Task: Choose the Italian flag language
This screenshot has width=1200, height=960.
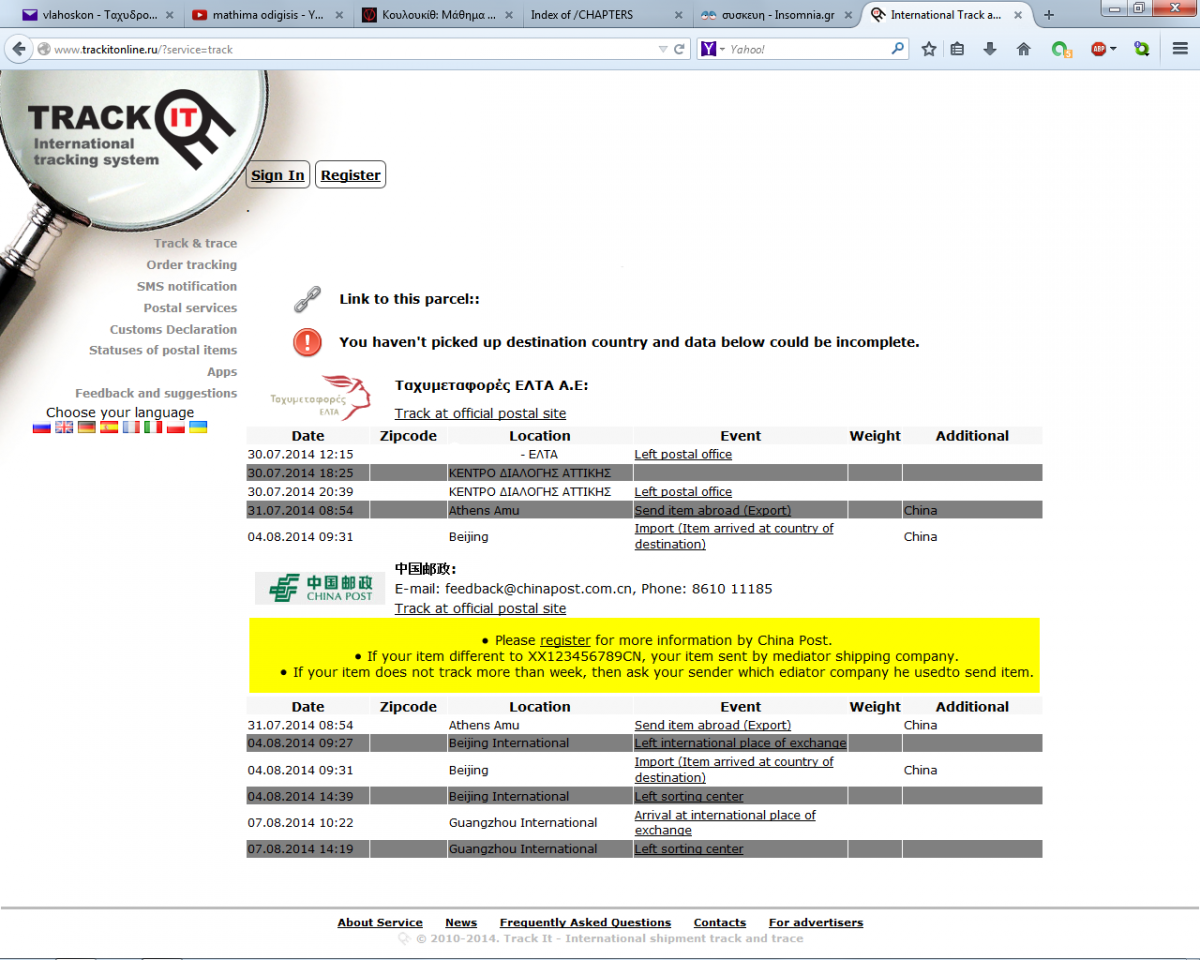Action: click(x=153, y=427)
